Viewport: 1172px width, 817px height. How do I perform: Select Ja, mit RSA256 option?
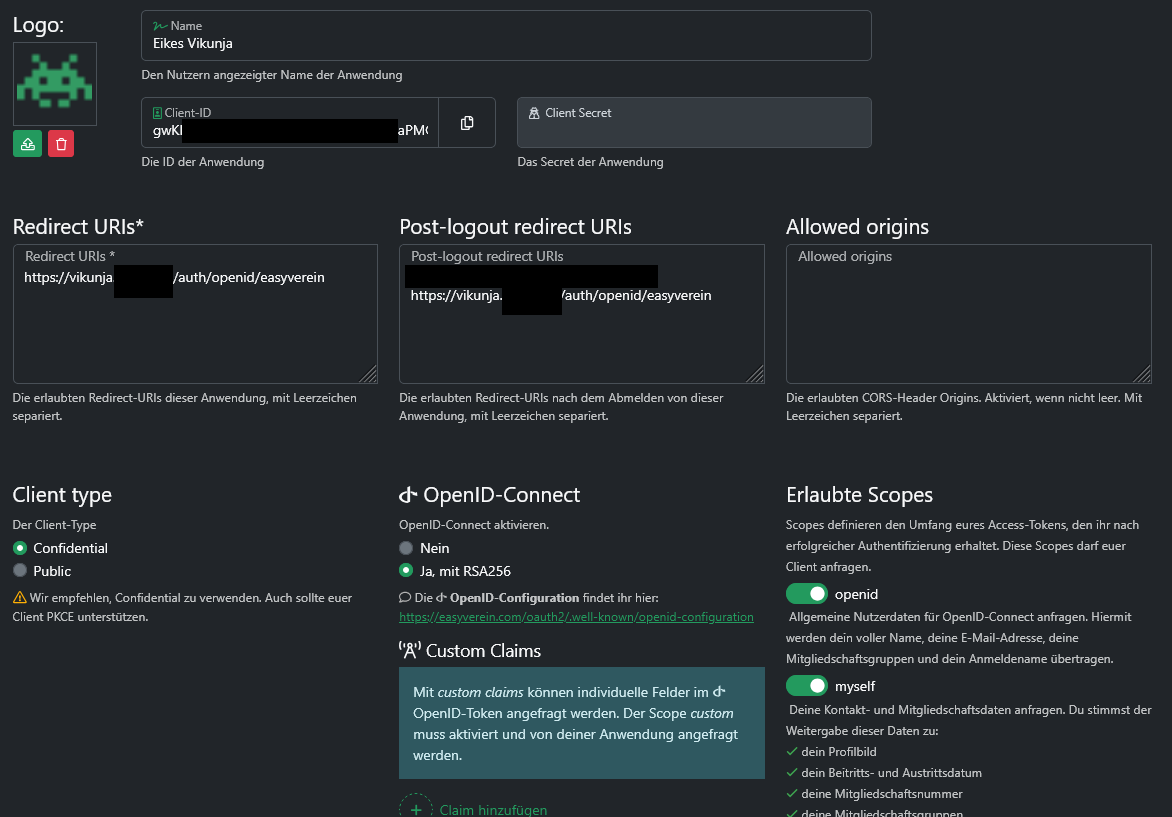(406, 571)
